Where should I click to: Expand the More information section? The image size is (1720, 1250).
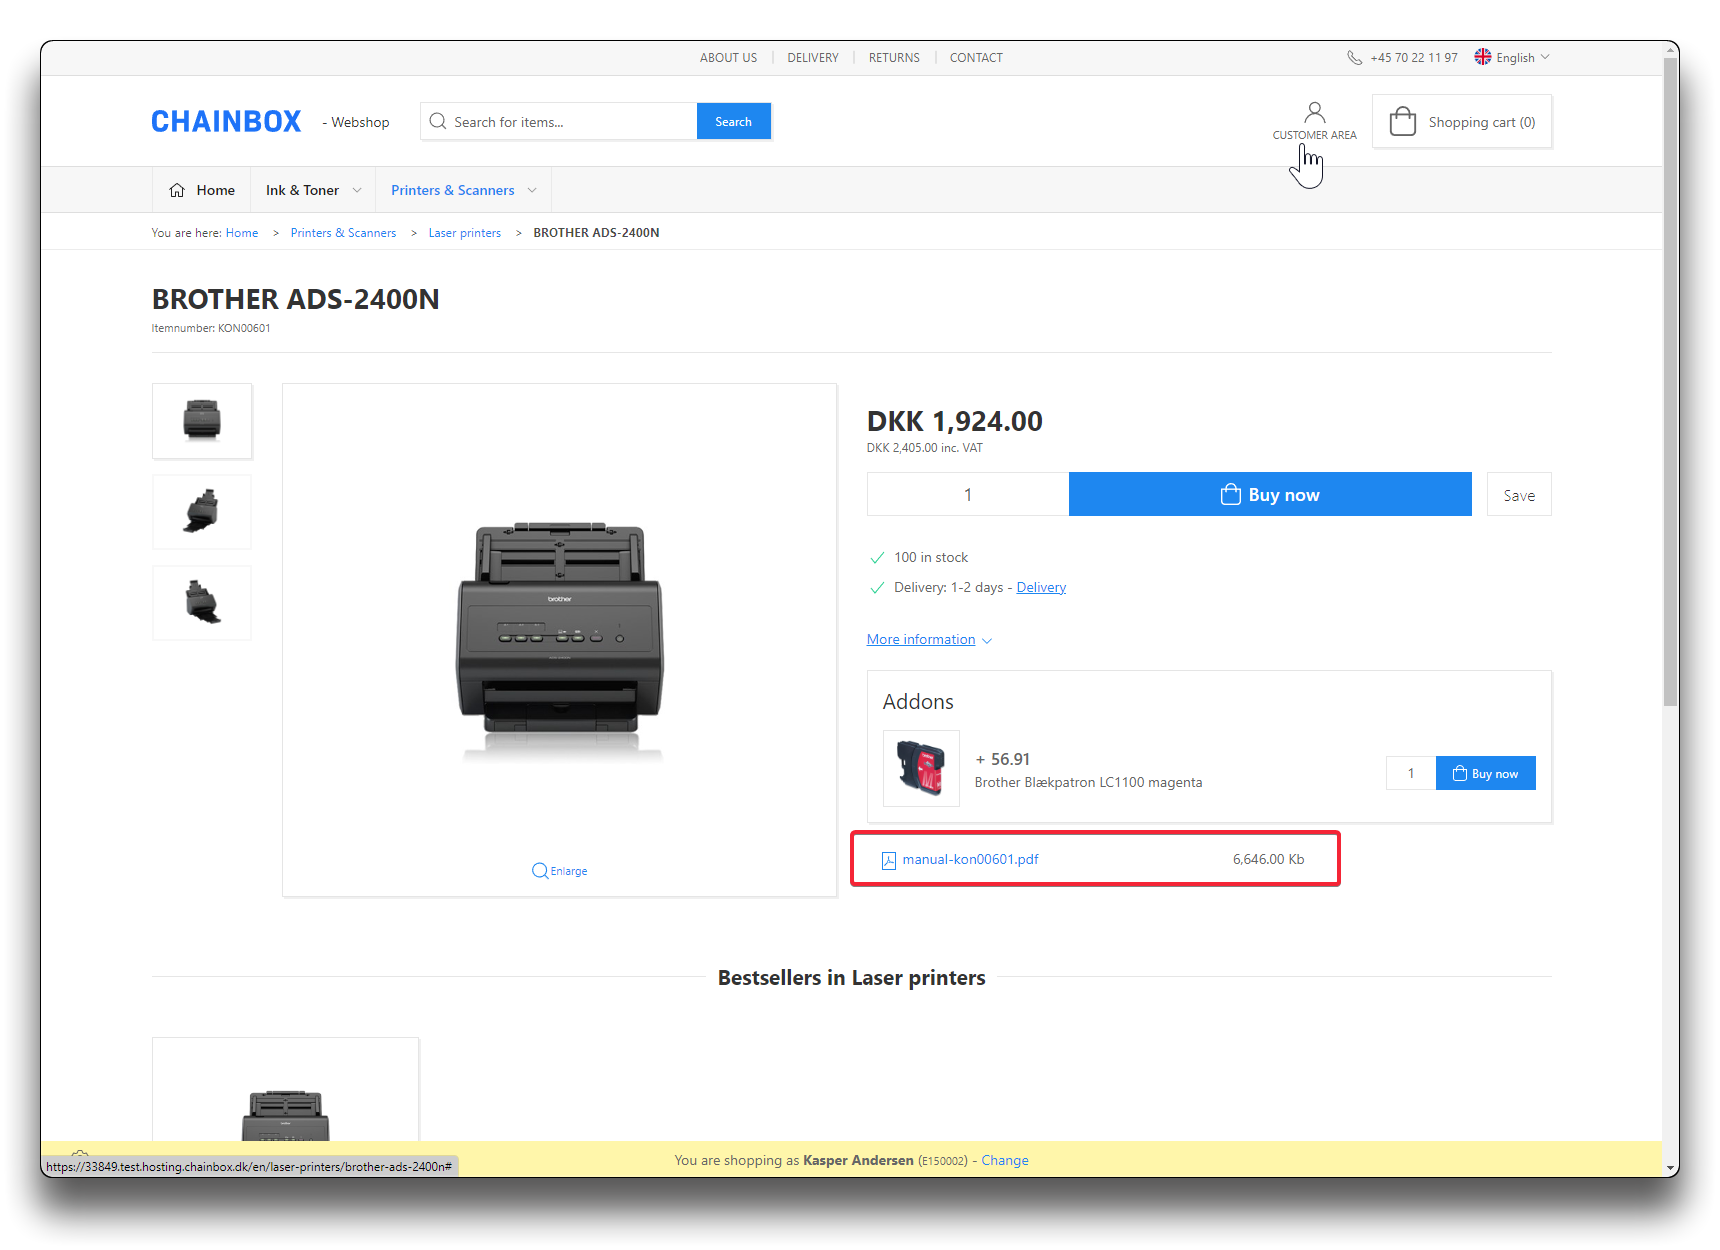929,640
